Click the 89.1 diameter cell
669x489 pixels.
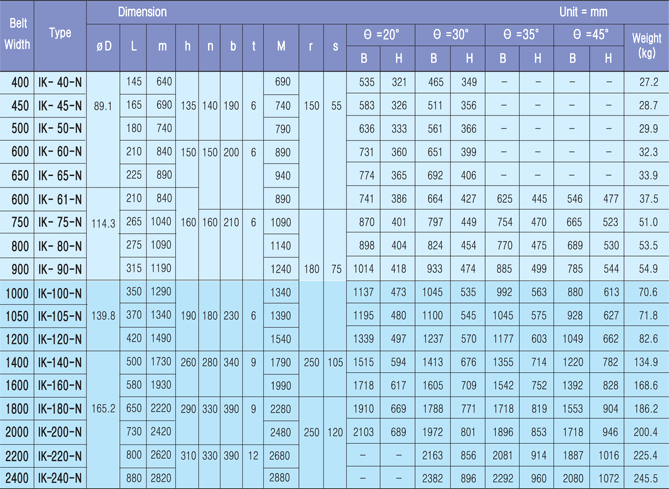point(104,104)
